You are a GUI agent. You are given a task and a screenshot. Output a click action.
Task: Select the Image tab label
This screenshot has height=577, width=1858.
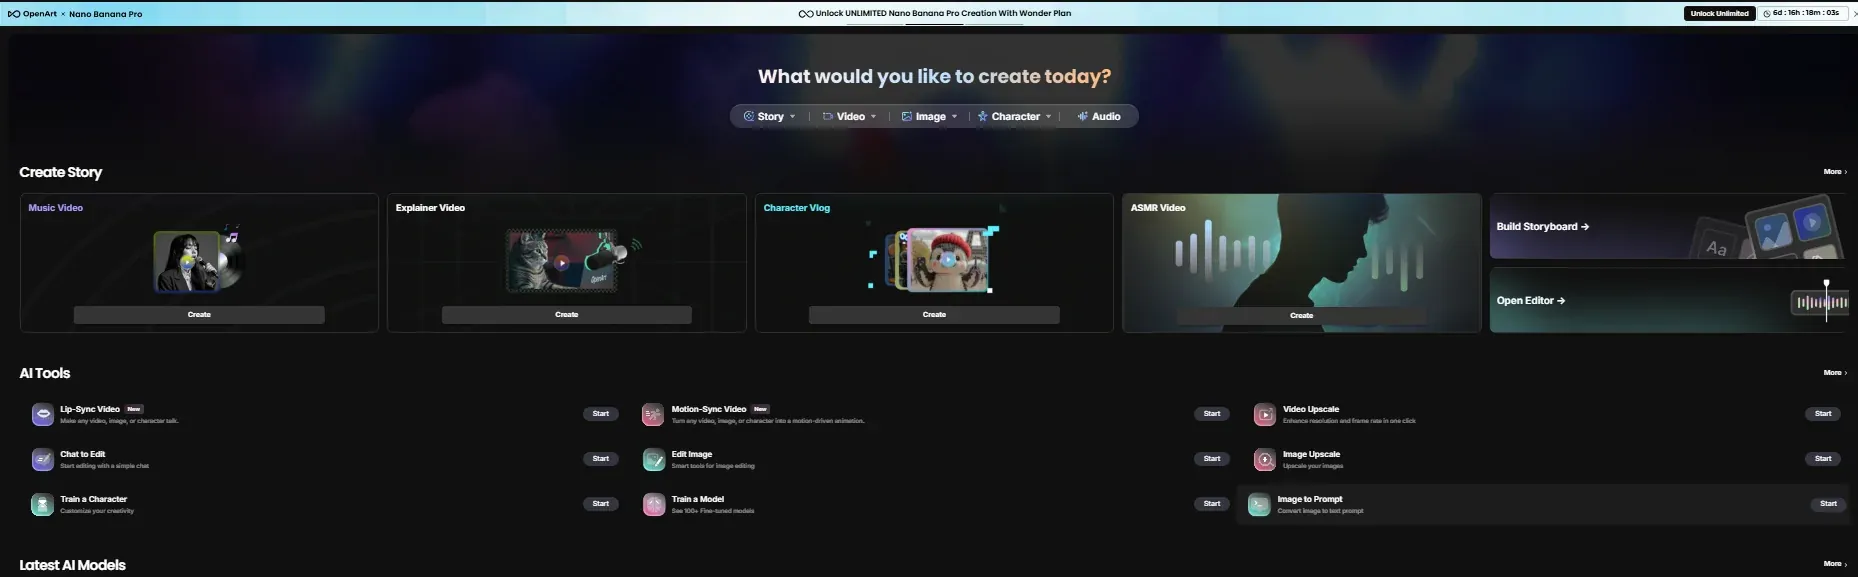(931, 116)
